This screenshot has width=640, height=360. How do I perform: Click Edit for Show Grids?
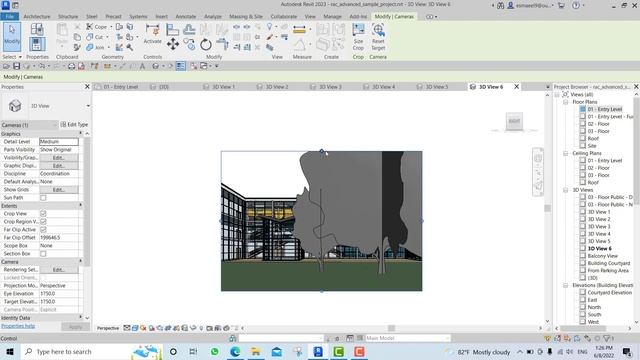point(58,190)
